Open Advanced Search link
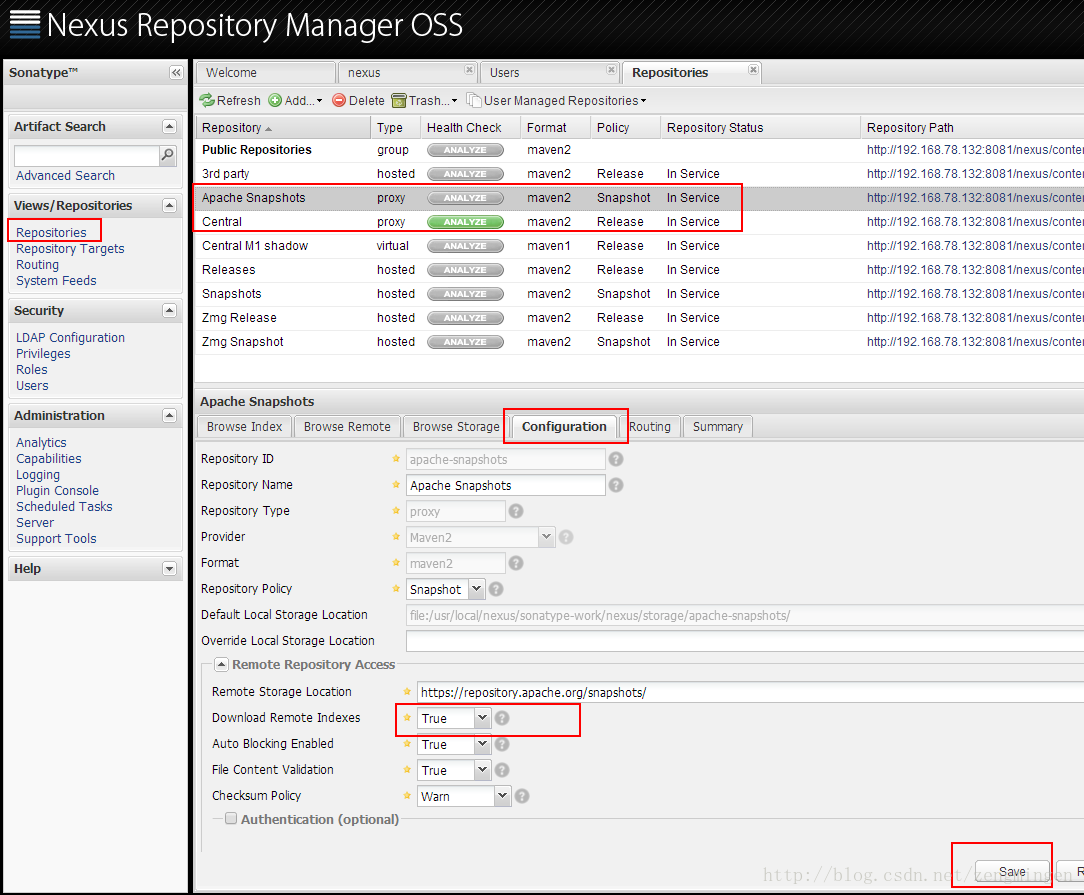 (x=66, y=176)
